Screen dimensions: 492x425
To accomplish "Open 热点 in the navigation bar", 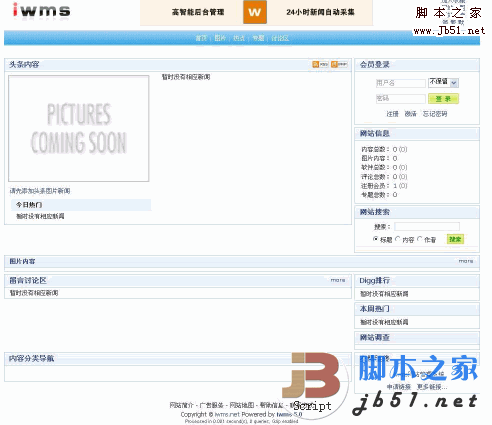I will 239,38.
